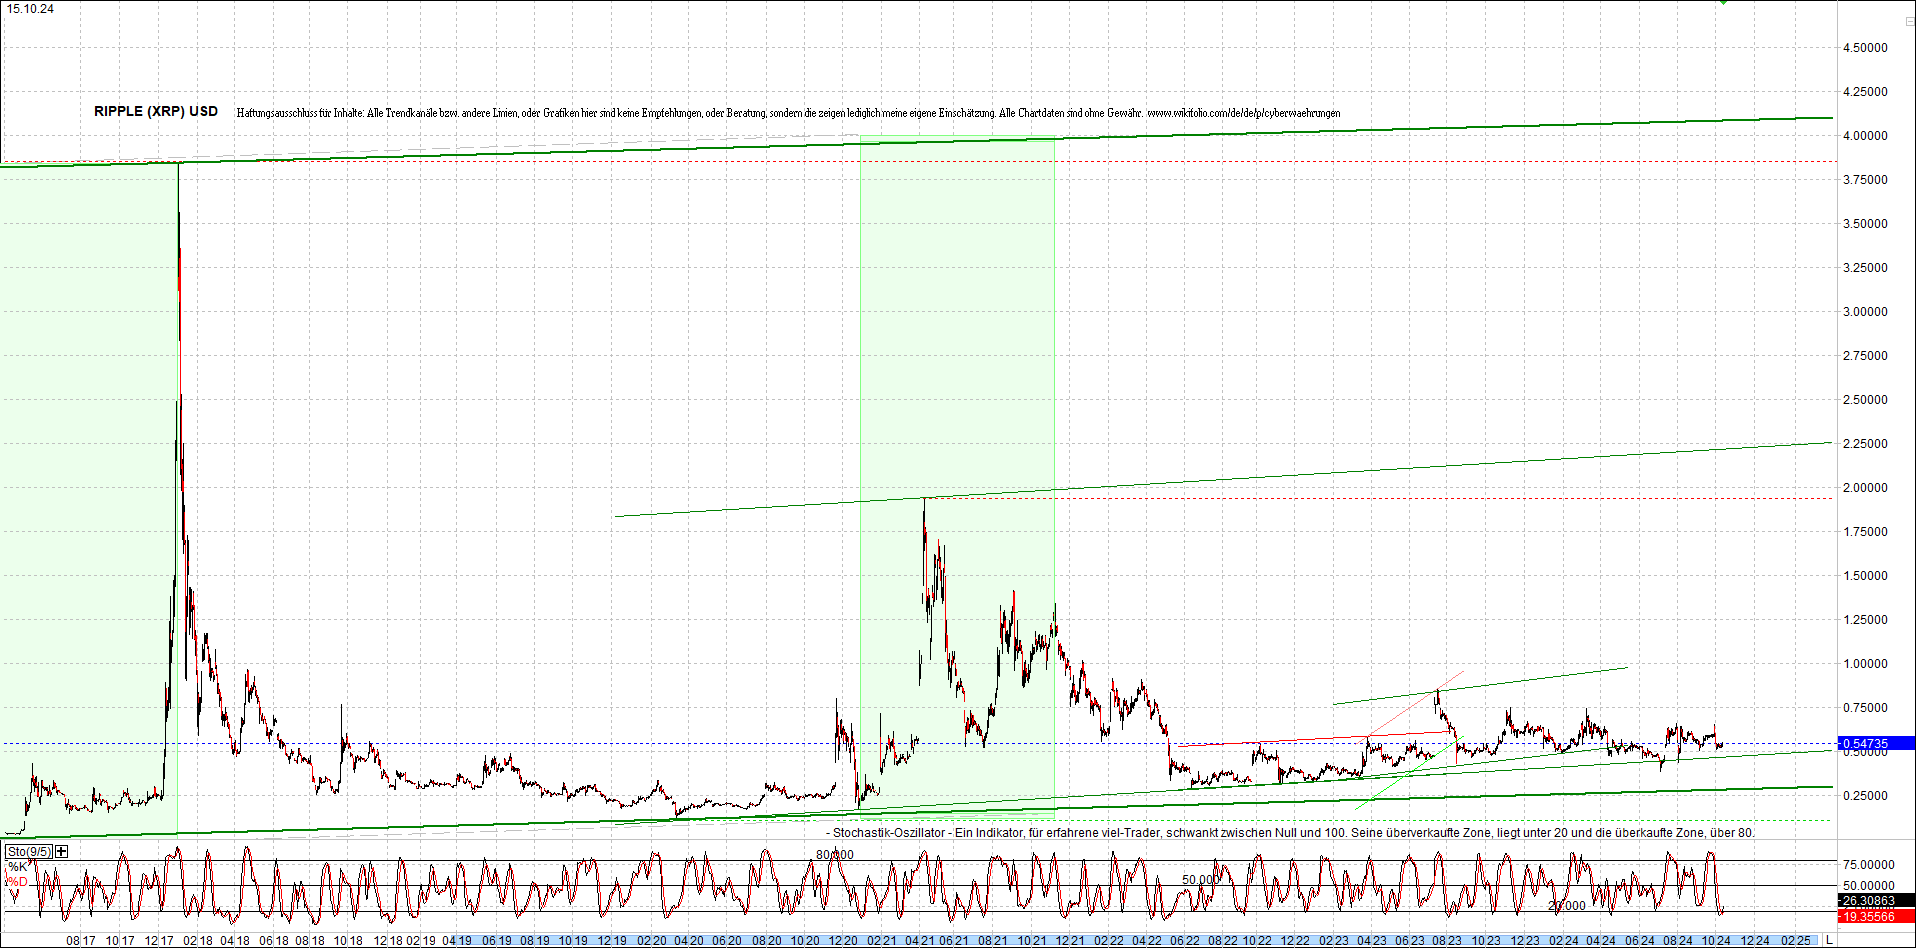Viewport: 1916px width, 948px height.
Task: Click the green triangle marker above the chart
Action: tap(1723, 3)
